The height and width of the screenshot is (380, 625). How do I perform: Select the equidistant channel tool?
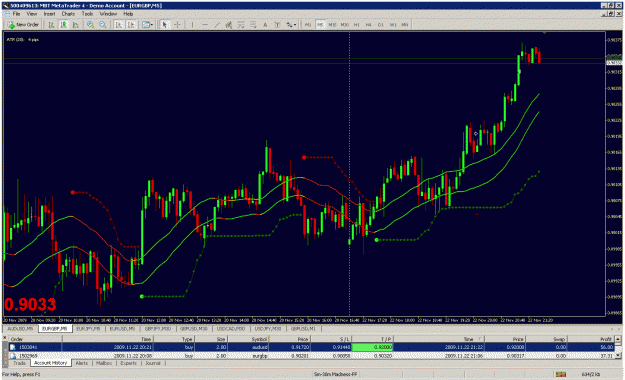point(228,25)
